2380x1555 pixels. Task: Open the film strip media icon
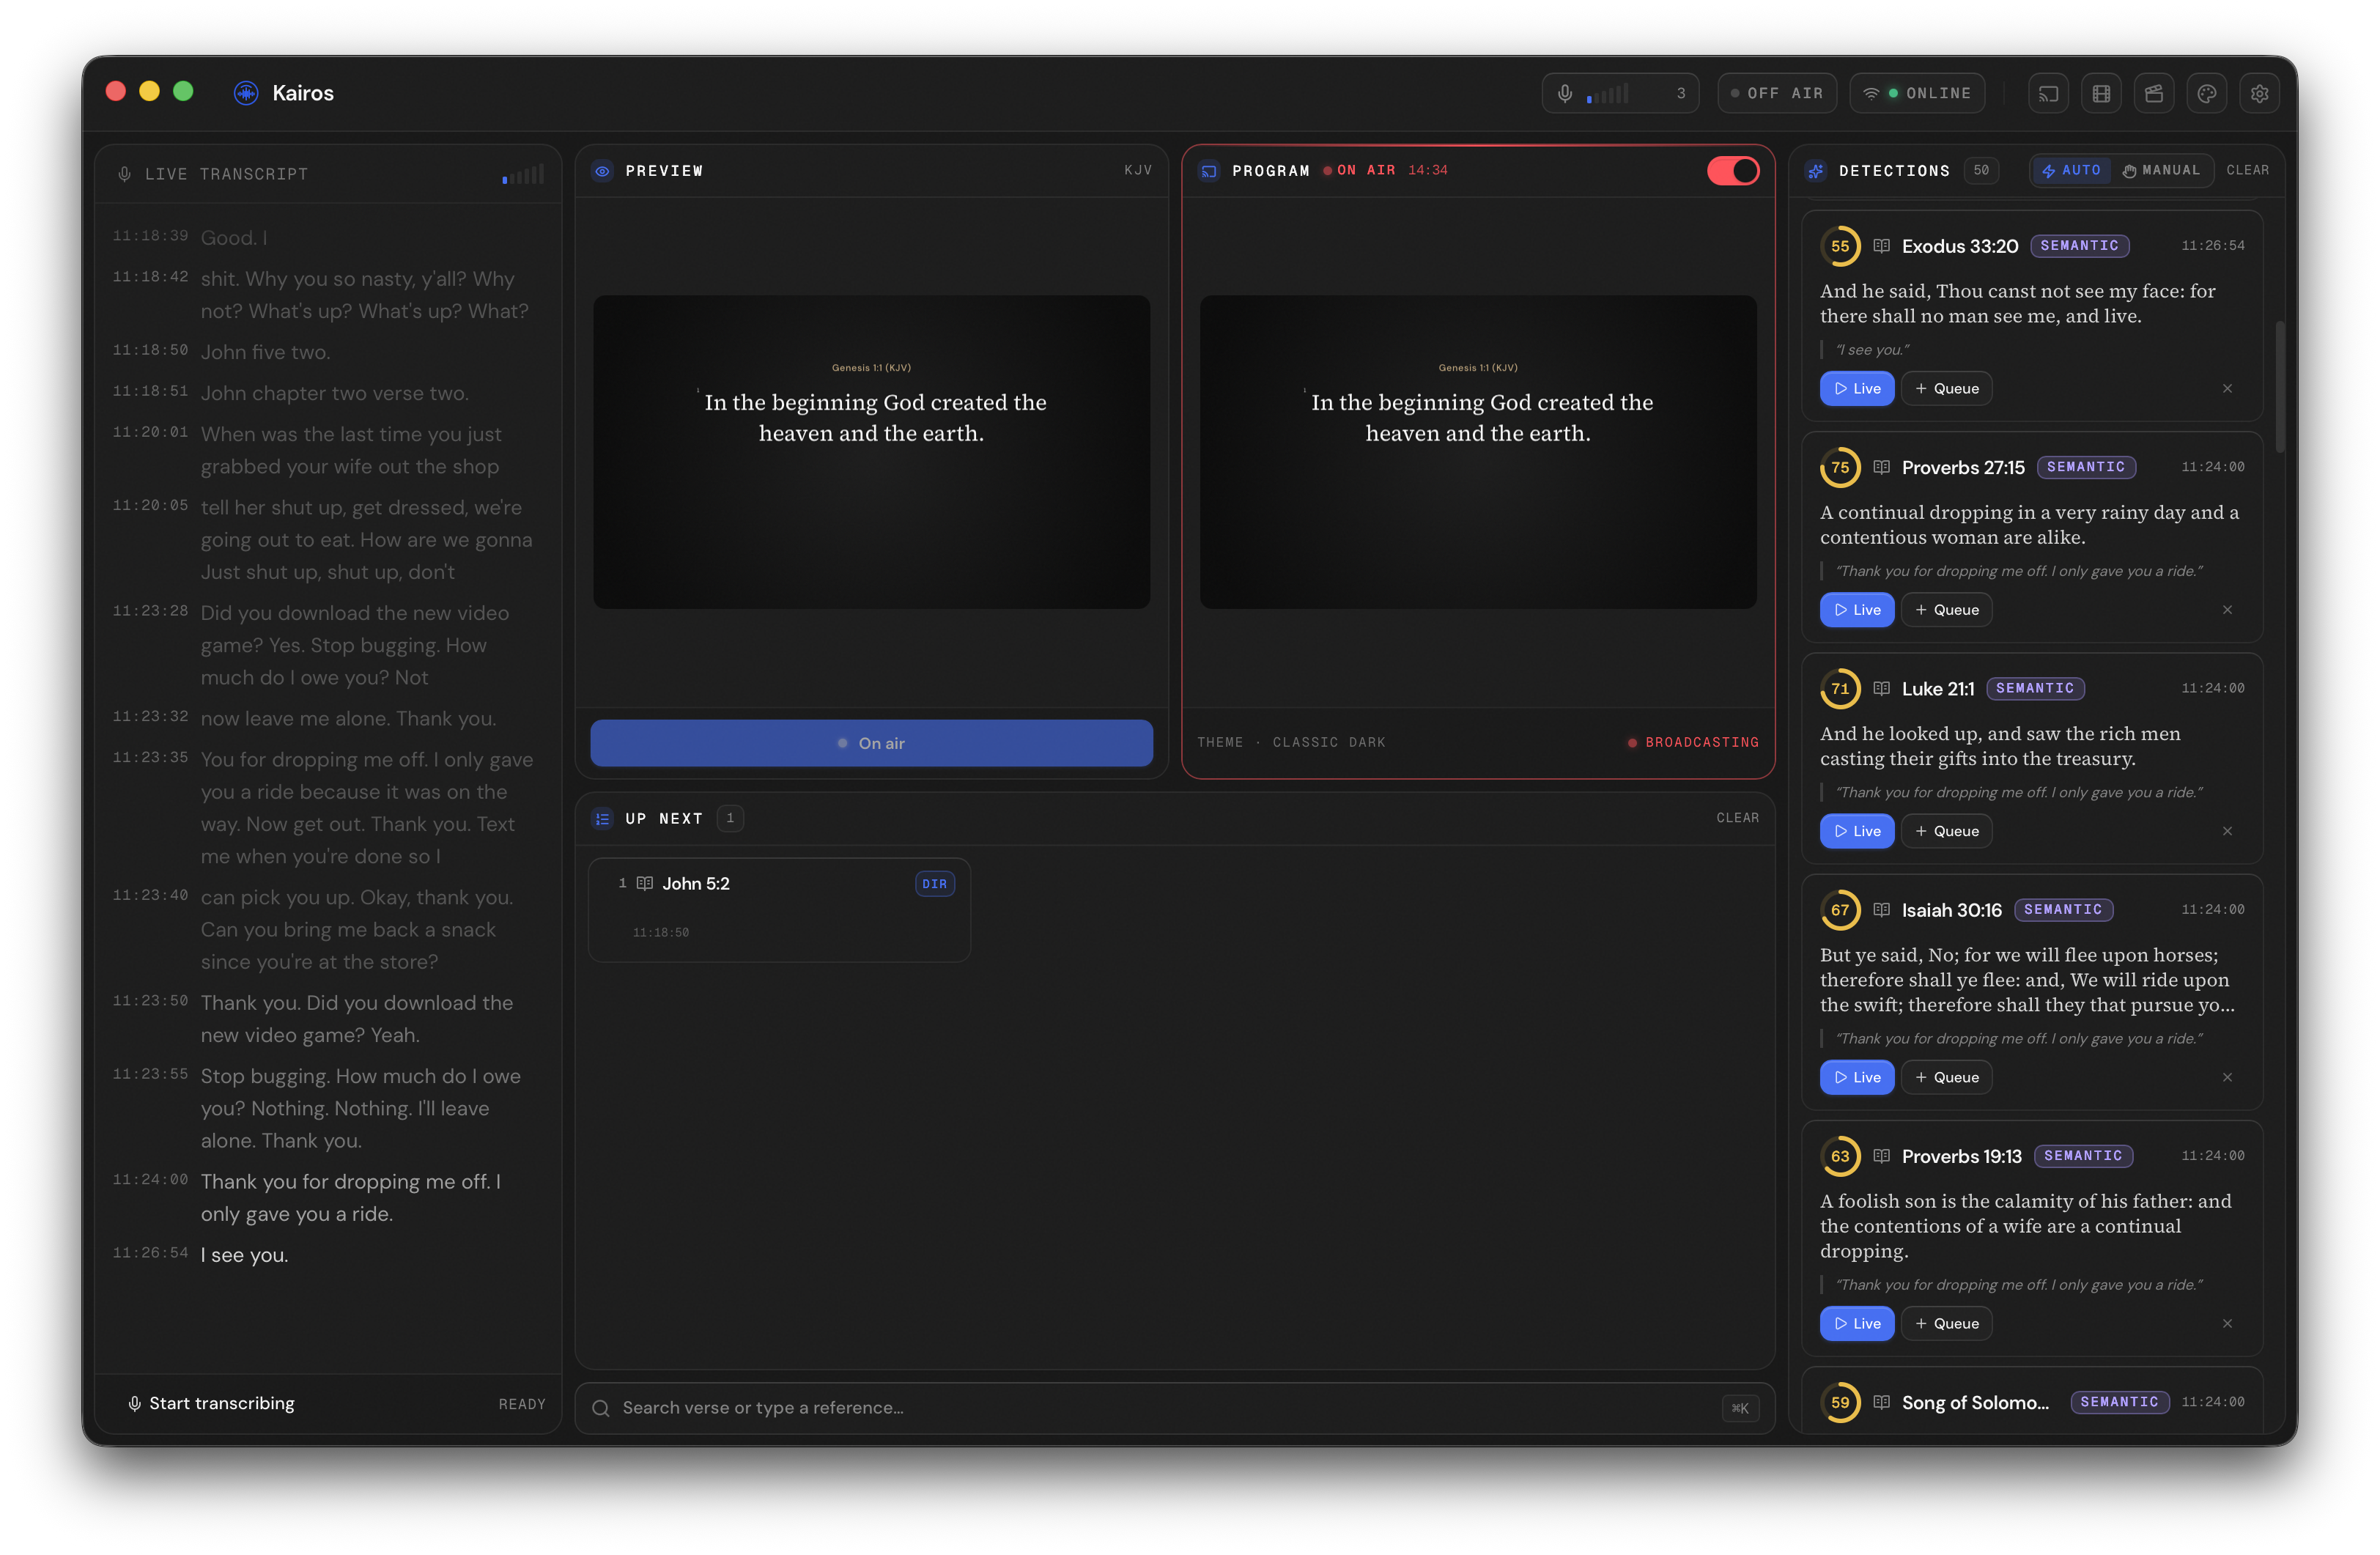pyautogui.click(x=2101, y=93)
